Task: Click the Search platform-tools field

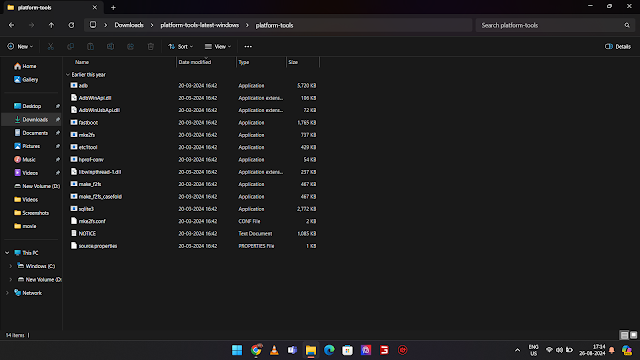Action: (555, 25)
